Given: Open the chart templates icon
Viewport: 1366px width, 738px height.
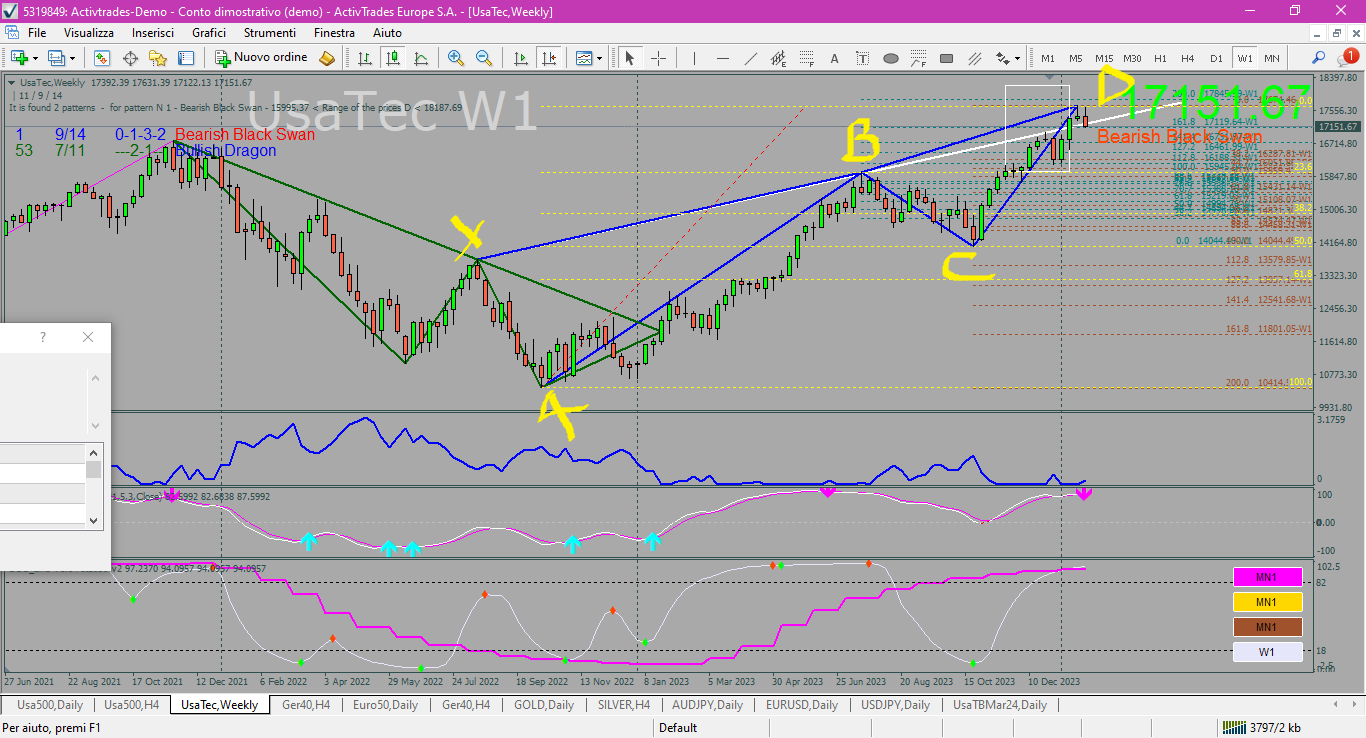Looking at the screenshot, I should [x=584, y=58].
